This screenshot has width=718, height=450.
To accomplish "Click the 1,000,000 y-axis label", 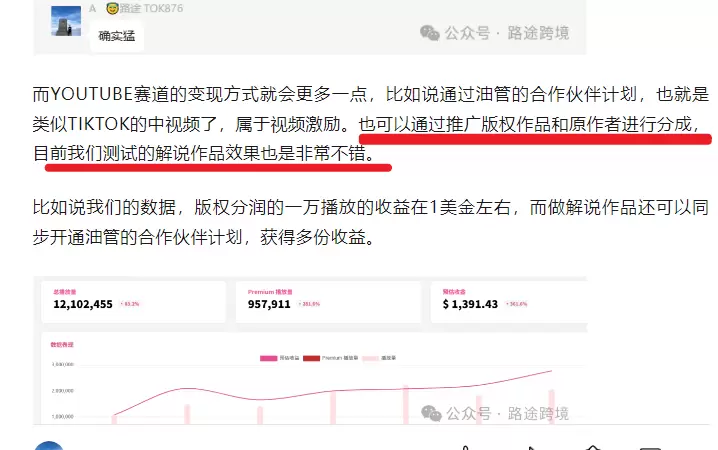I will (x=63, y=417).
